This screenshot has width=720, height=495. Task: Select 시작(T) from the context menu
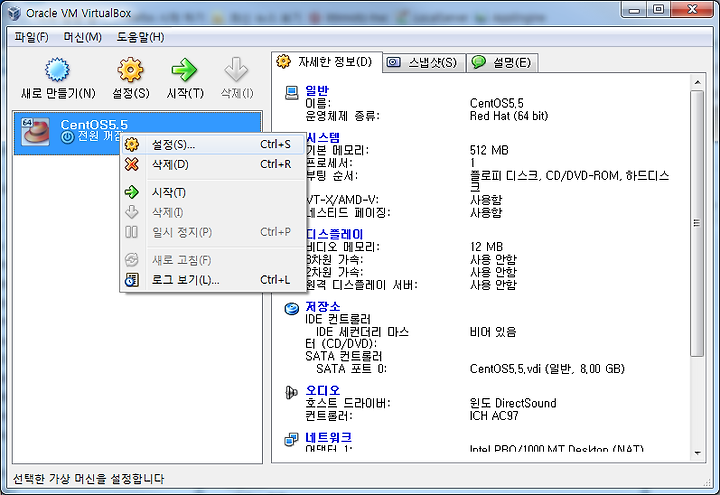[213, 192]
